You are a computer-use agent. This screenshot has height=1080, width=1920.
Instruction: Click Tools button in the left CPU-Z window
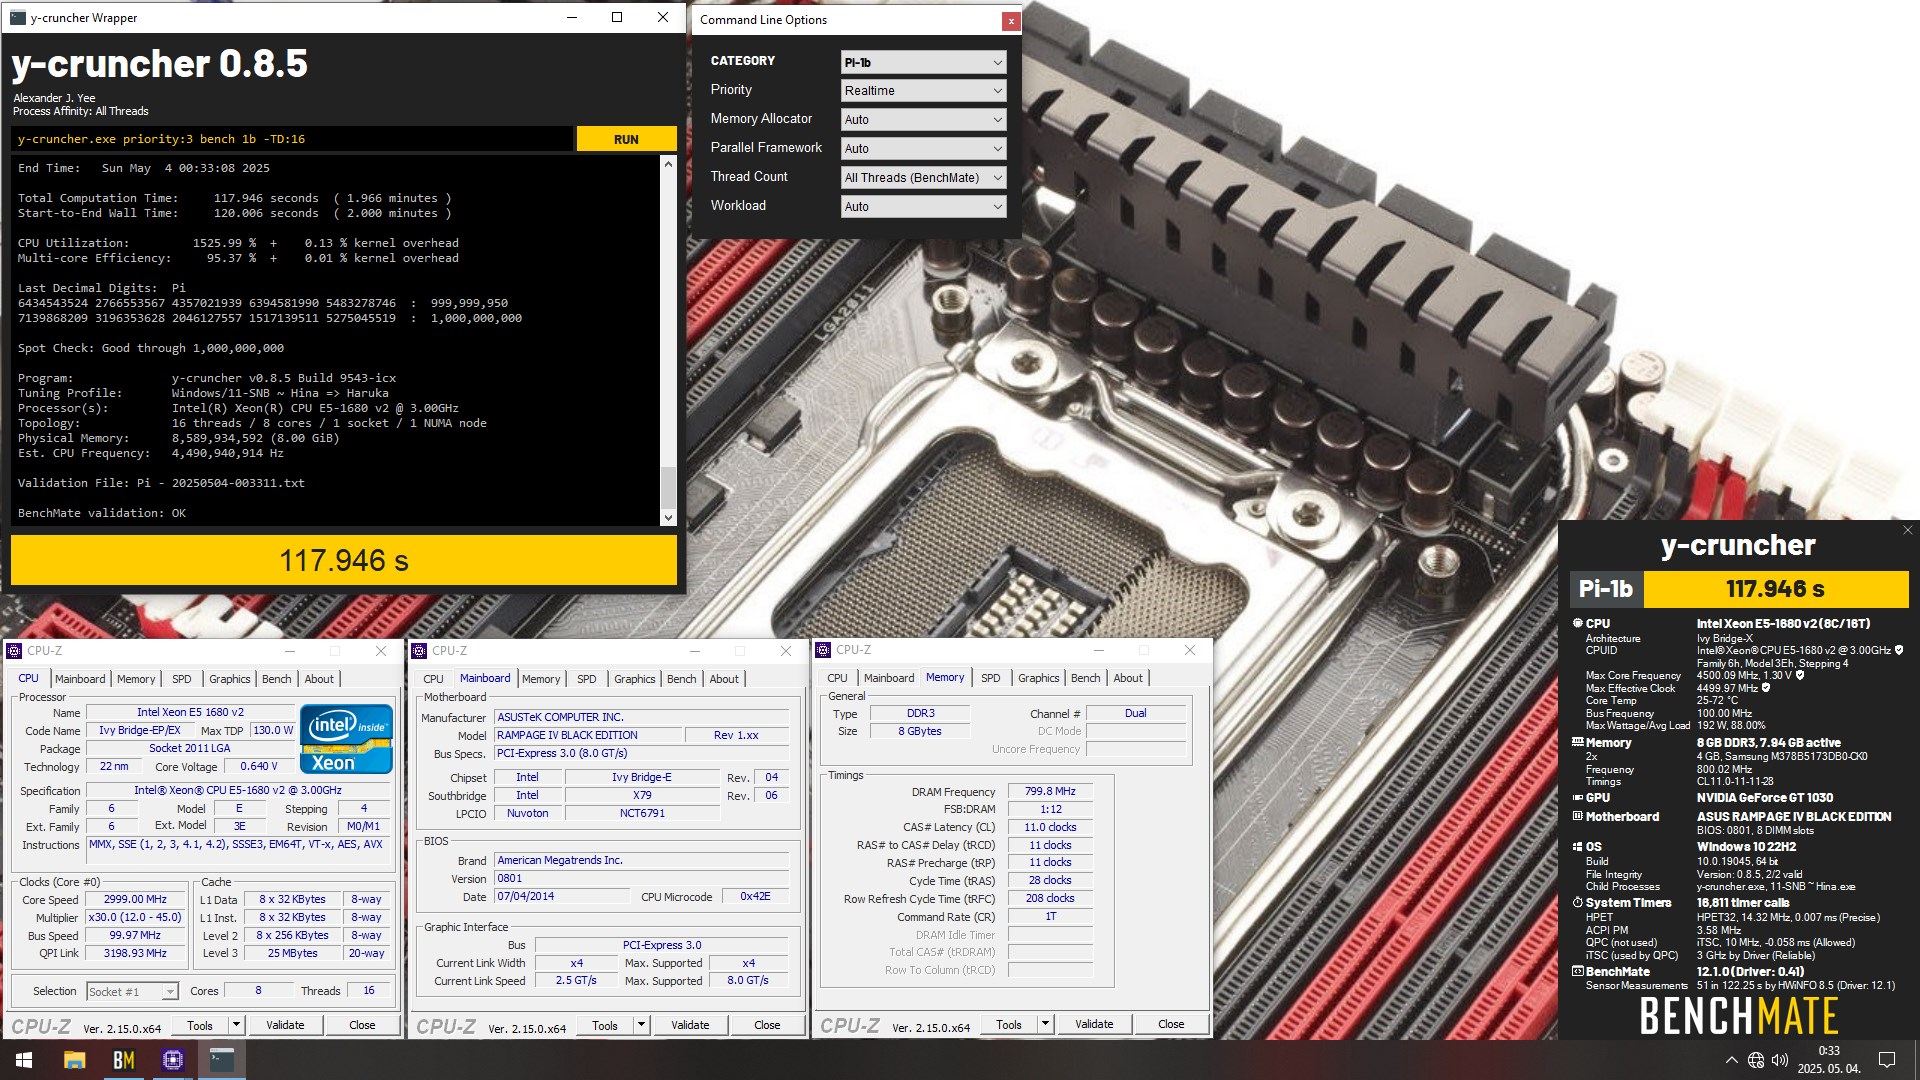[200, 1026]
